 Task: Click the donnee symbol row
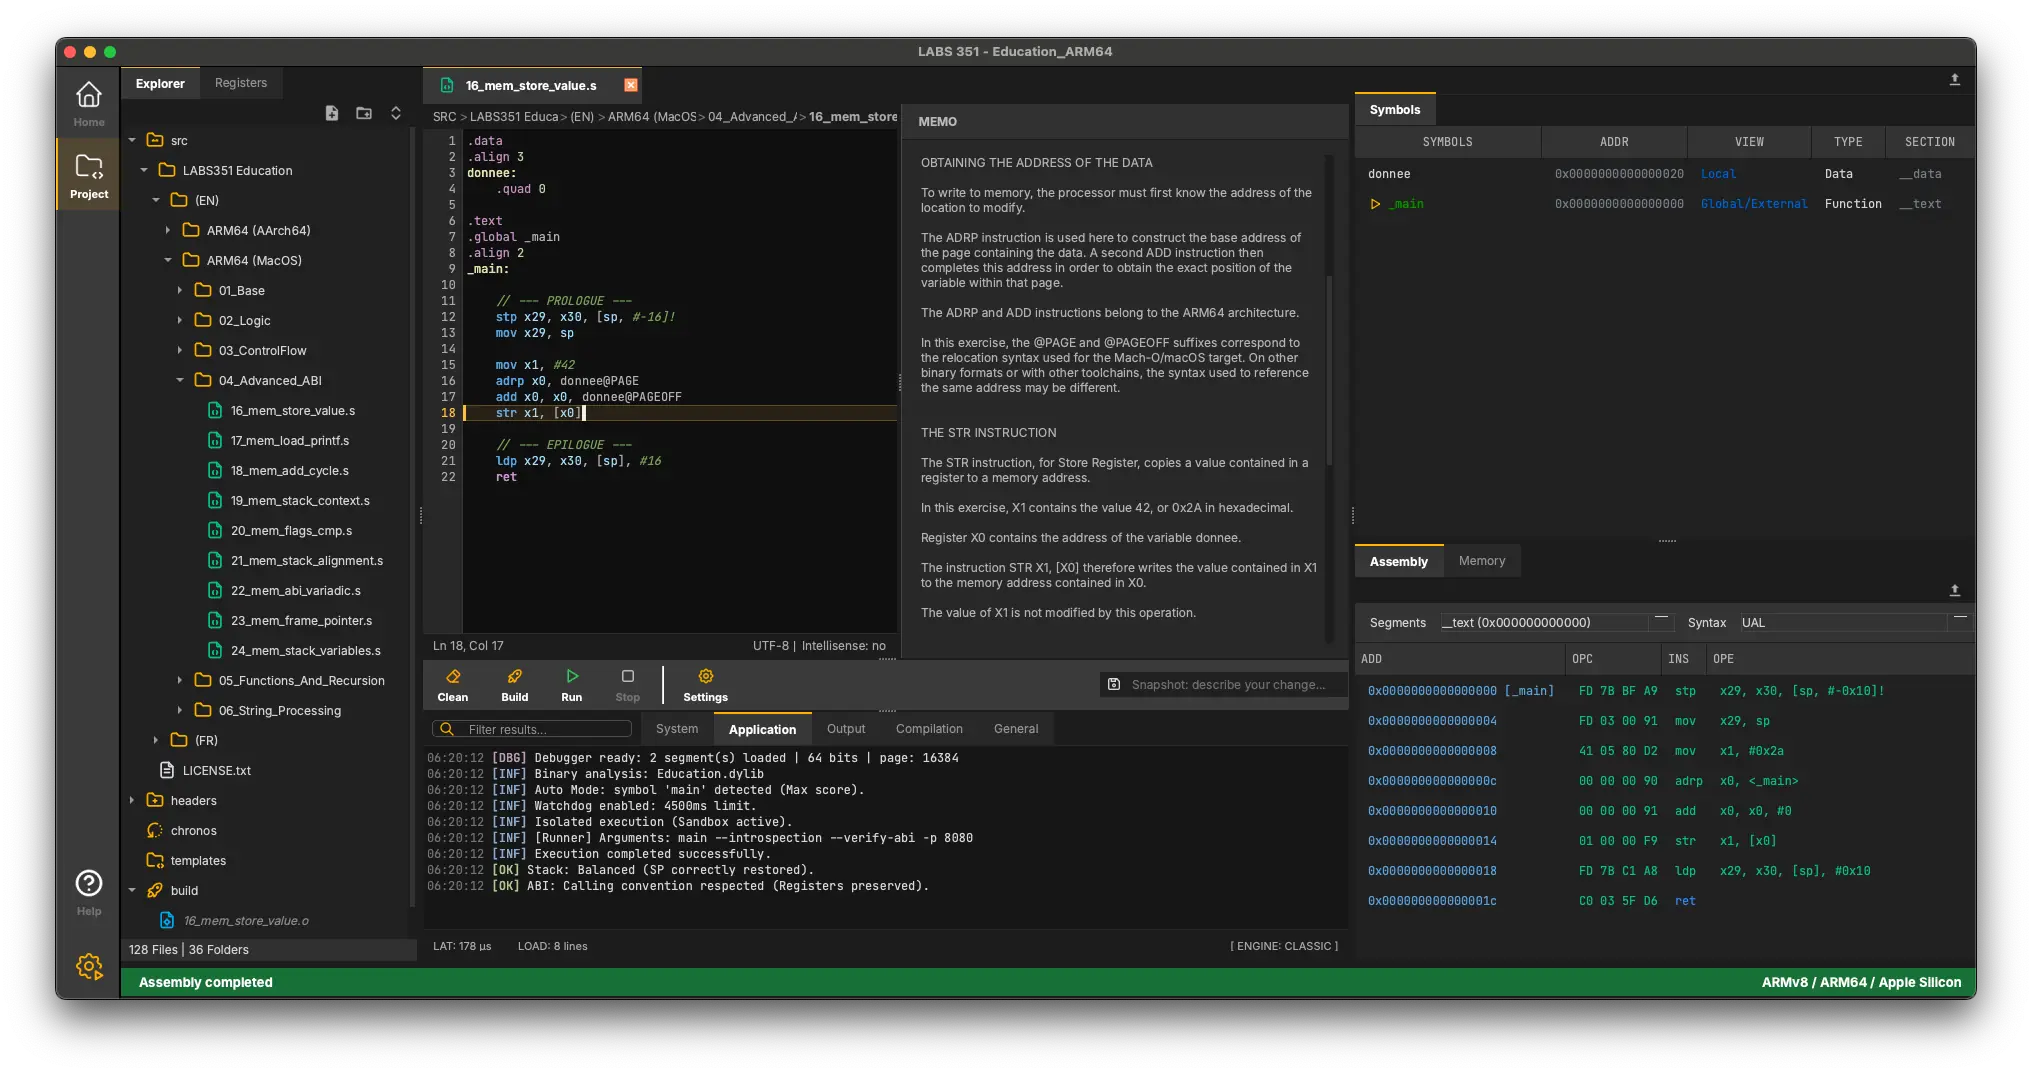(1664, 174)
